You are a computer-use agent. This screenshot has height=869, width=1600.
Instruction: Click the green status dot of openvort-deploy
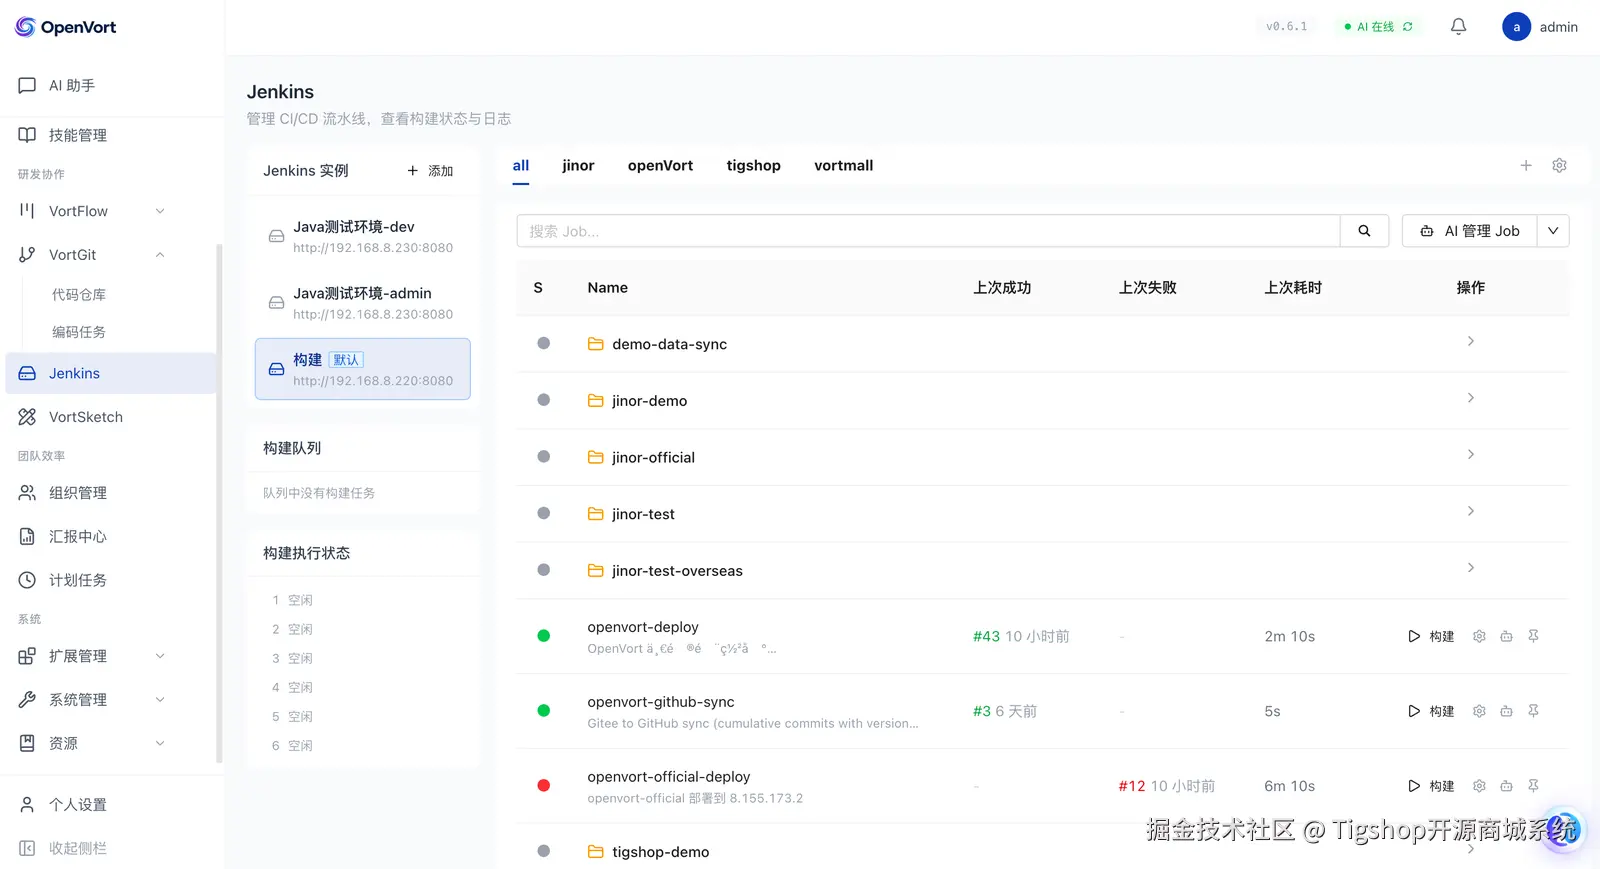(543, 636)
